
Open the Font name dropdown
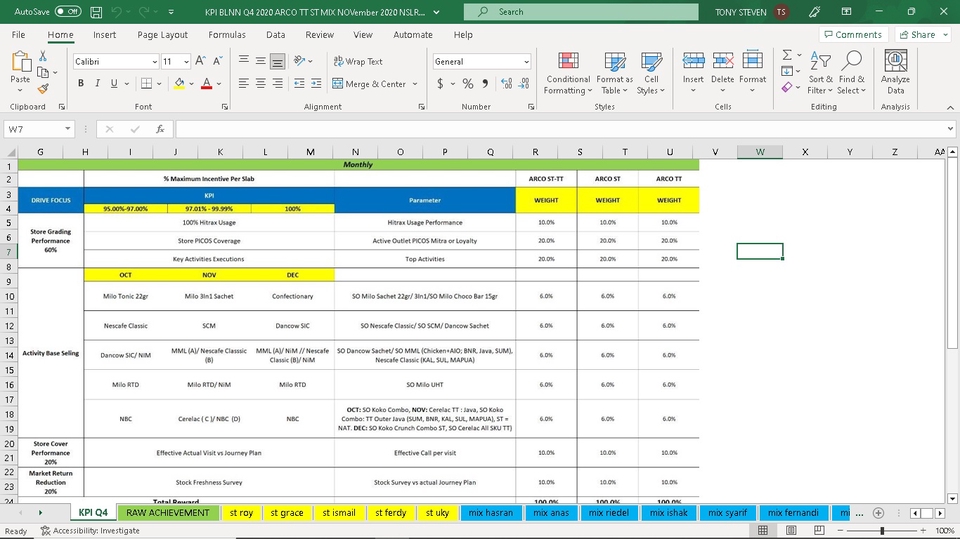[154, 62]
